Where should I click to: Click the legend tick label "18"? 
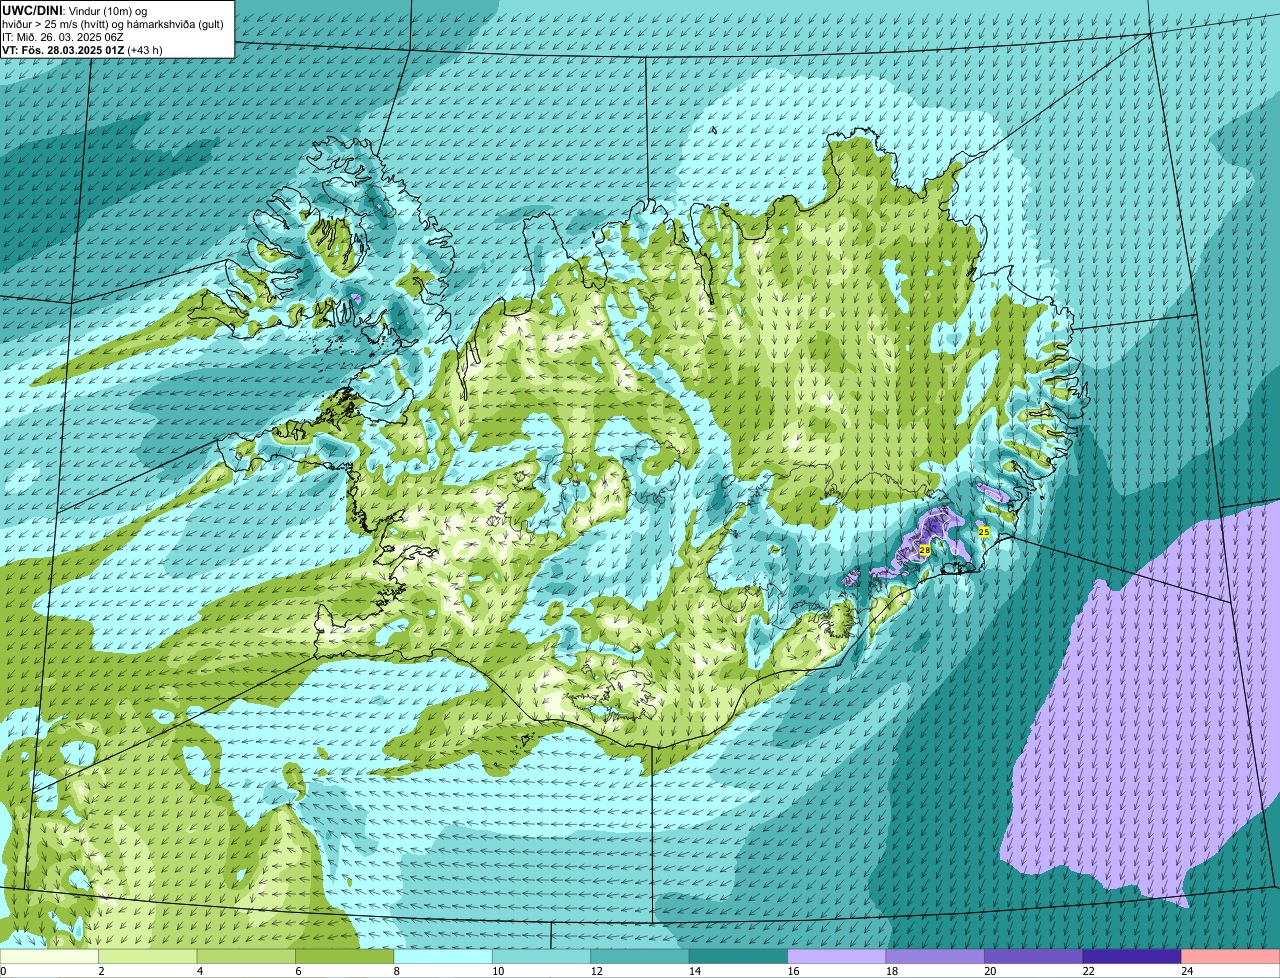[x=890, y=971]
